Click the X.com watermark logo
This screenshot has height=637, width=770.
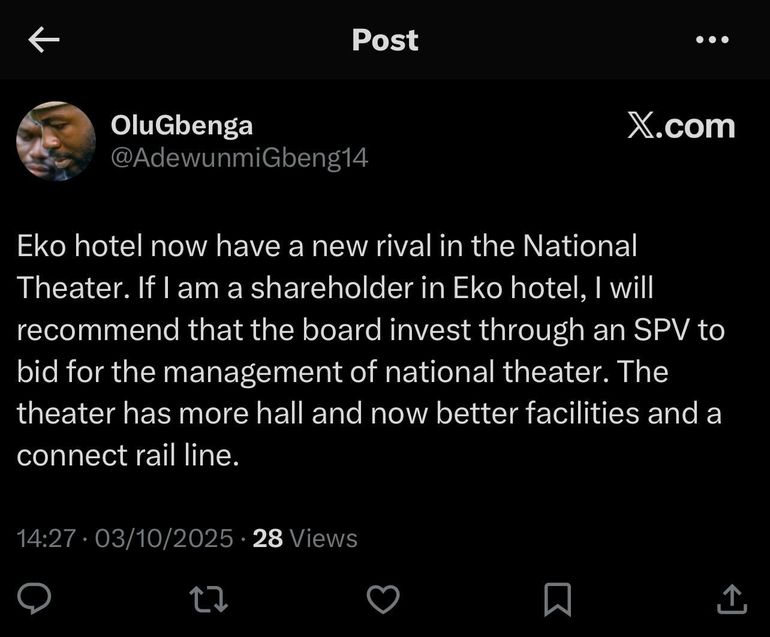(681, 126)
